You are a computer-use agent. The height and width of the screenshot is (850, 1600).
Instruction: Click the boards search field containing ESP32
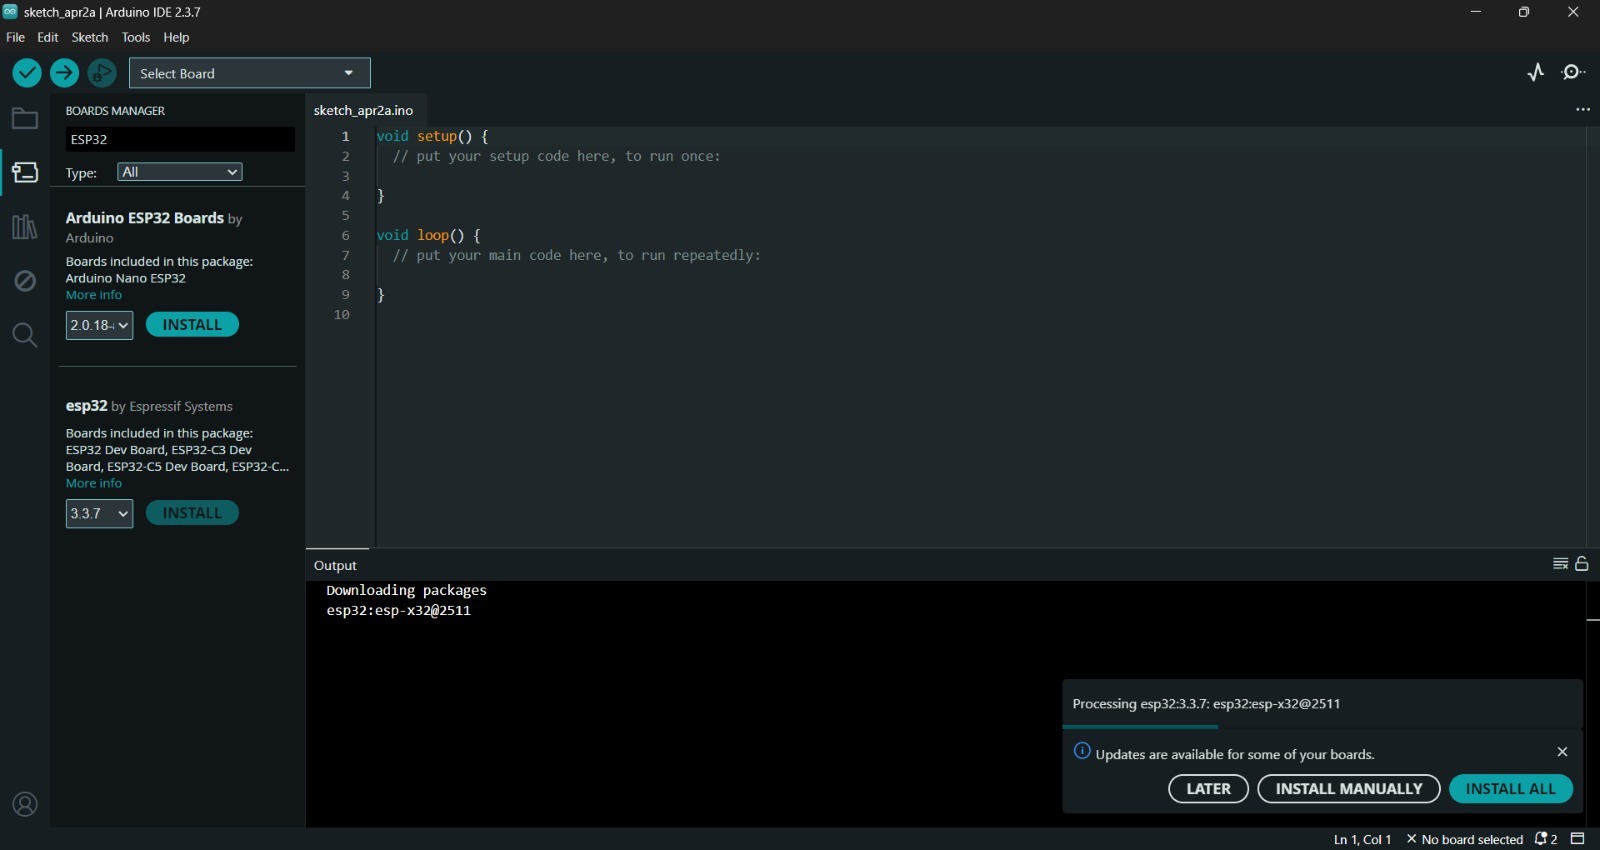tap(180, 139)
